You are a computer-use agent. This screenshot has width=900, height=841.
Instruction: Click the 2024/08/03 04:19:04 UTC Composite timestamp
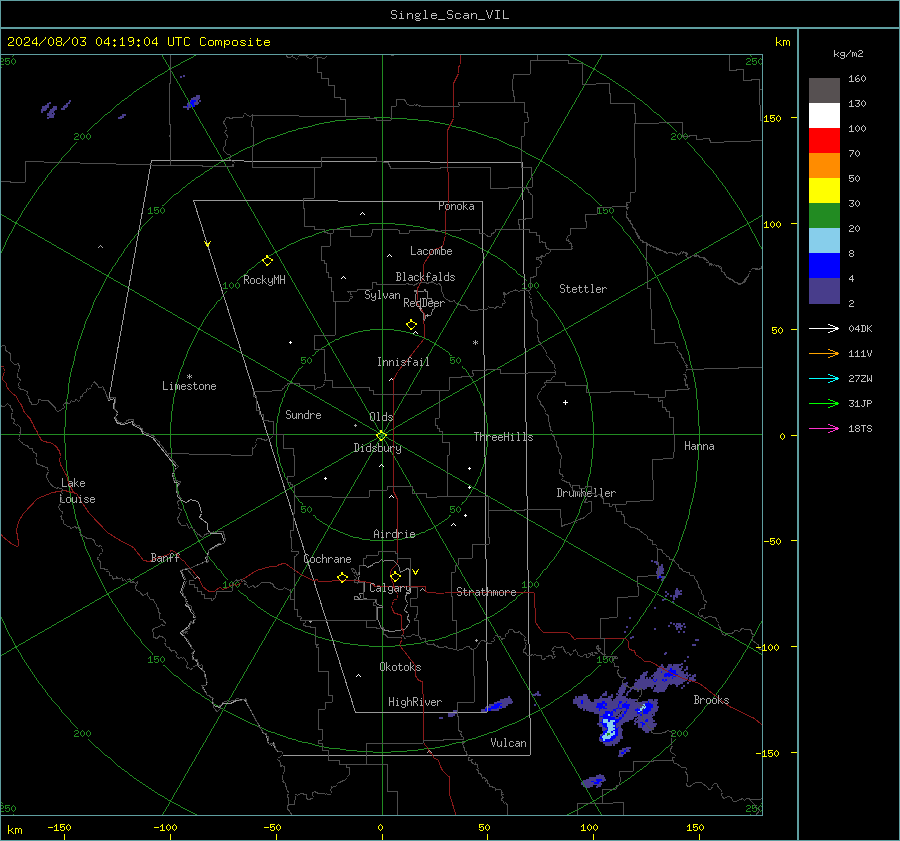(x=138, y=42)
